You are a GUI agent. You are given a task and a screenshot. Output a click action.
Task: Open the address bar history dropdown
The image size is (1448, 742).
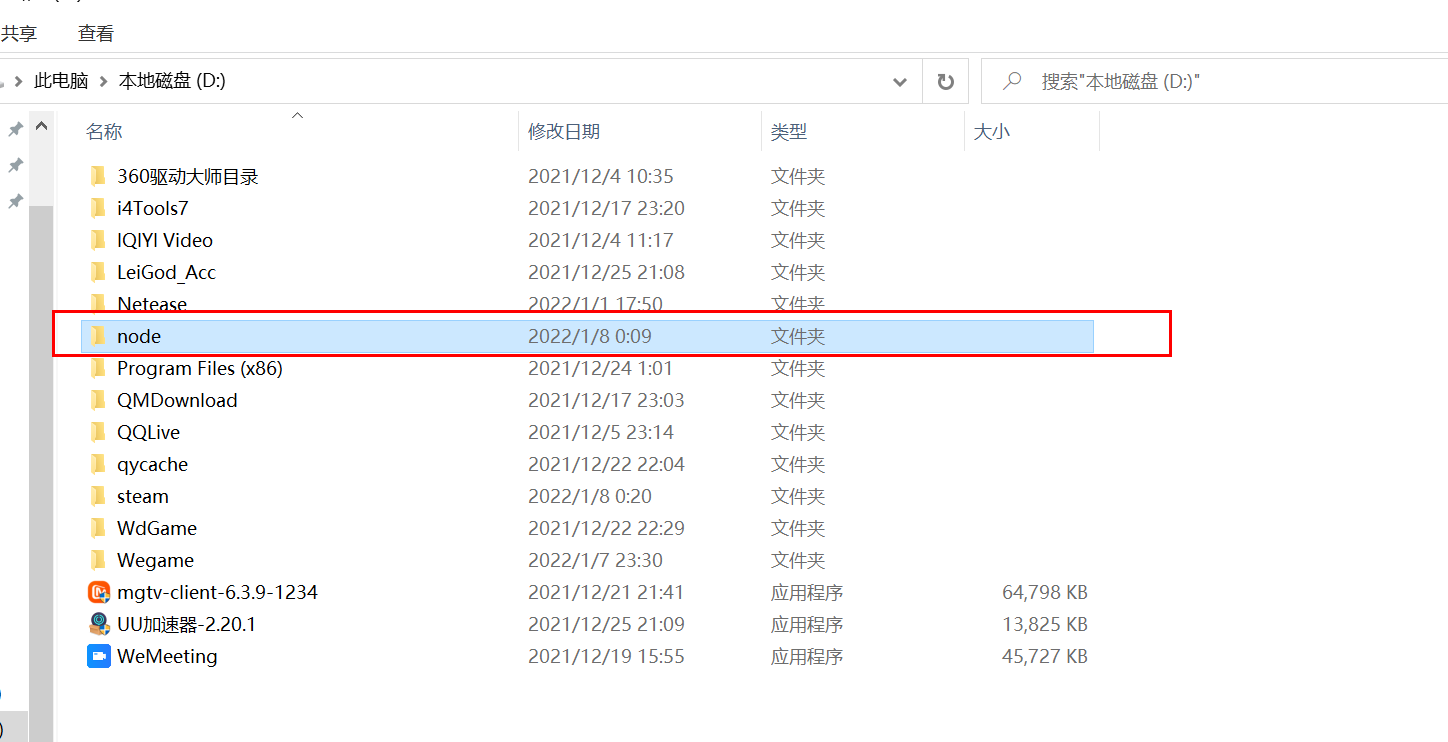coord(900,82)
